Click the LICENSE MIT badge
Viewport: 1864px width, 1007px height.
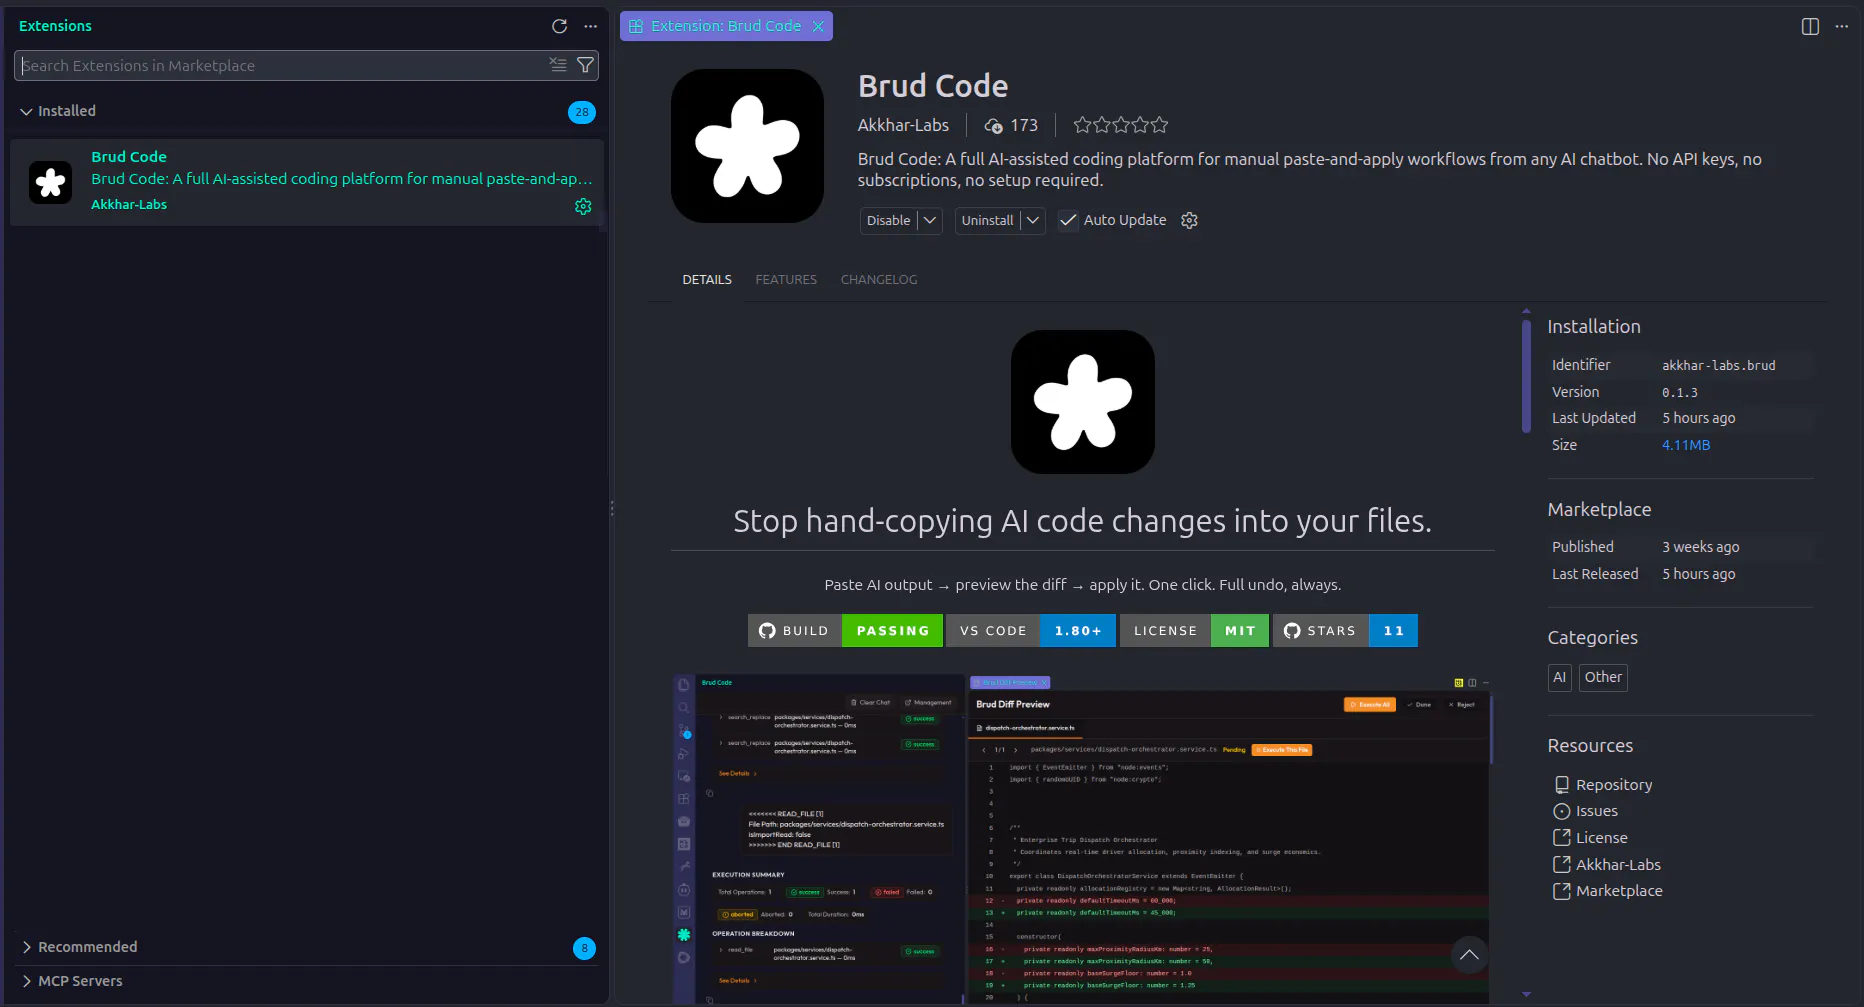(1194, 631)
